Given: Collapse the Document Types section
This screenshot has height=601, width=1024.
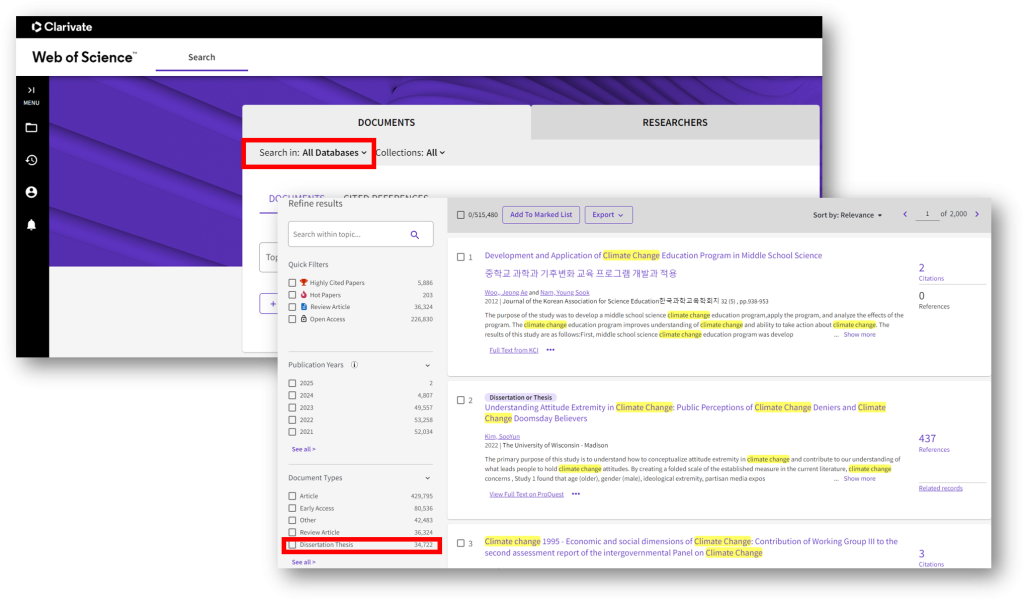Looking at the screenshot, I should [x=428, y=478].
